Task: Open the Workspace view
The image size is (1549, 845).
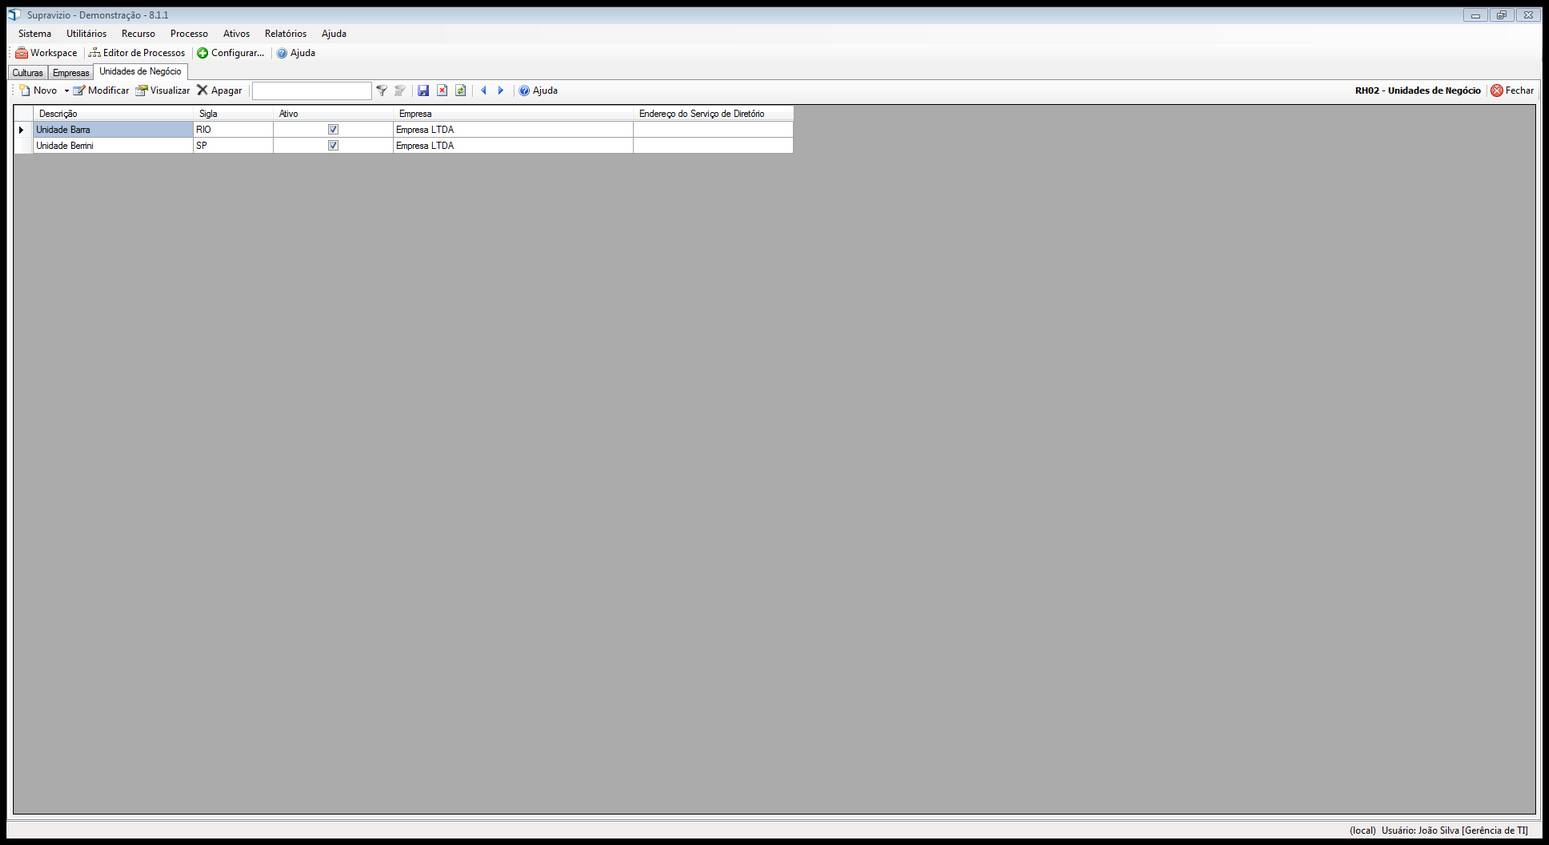Action: click(46, 53)
